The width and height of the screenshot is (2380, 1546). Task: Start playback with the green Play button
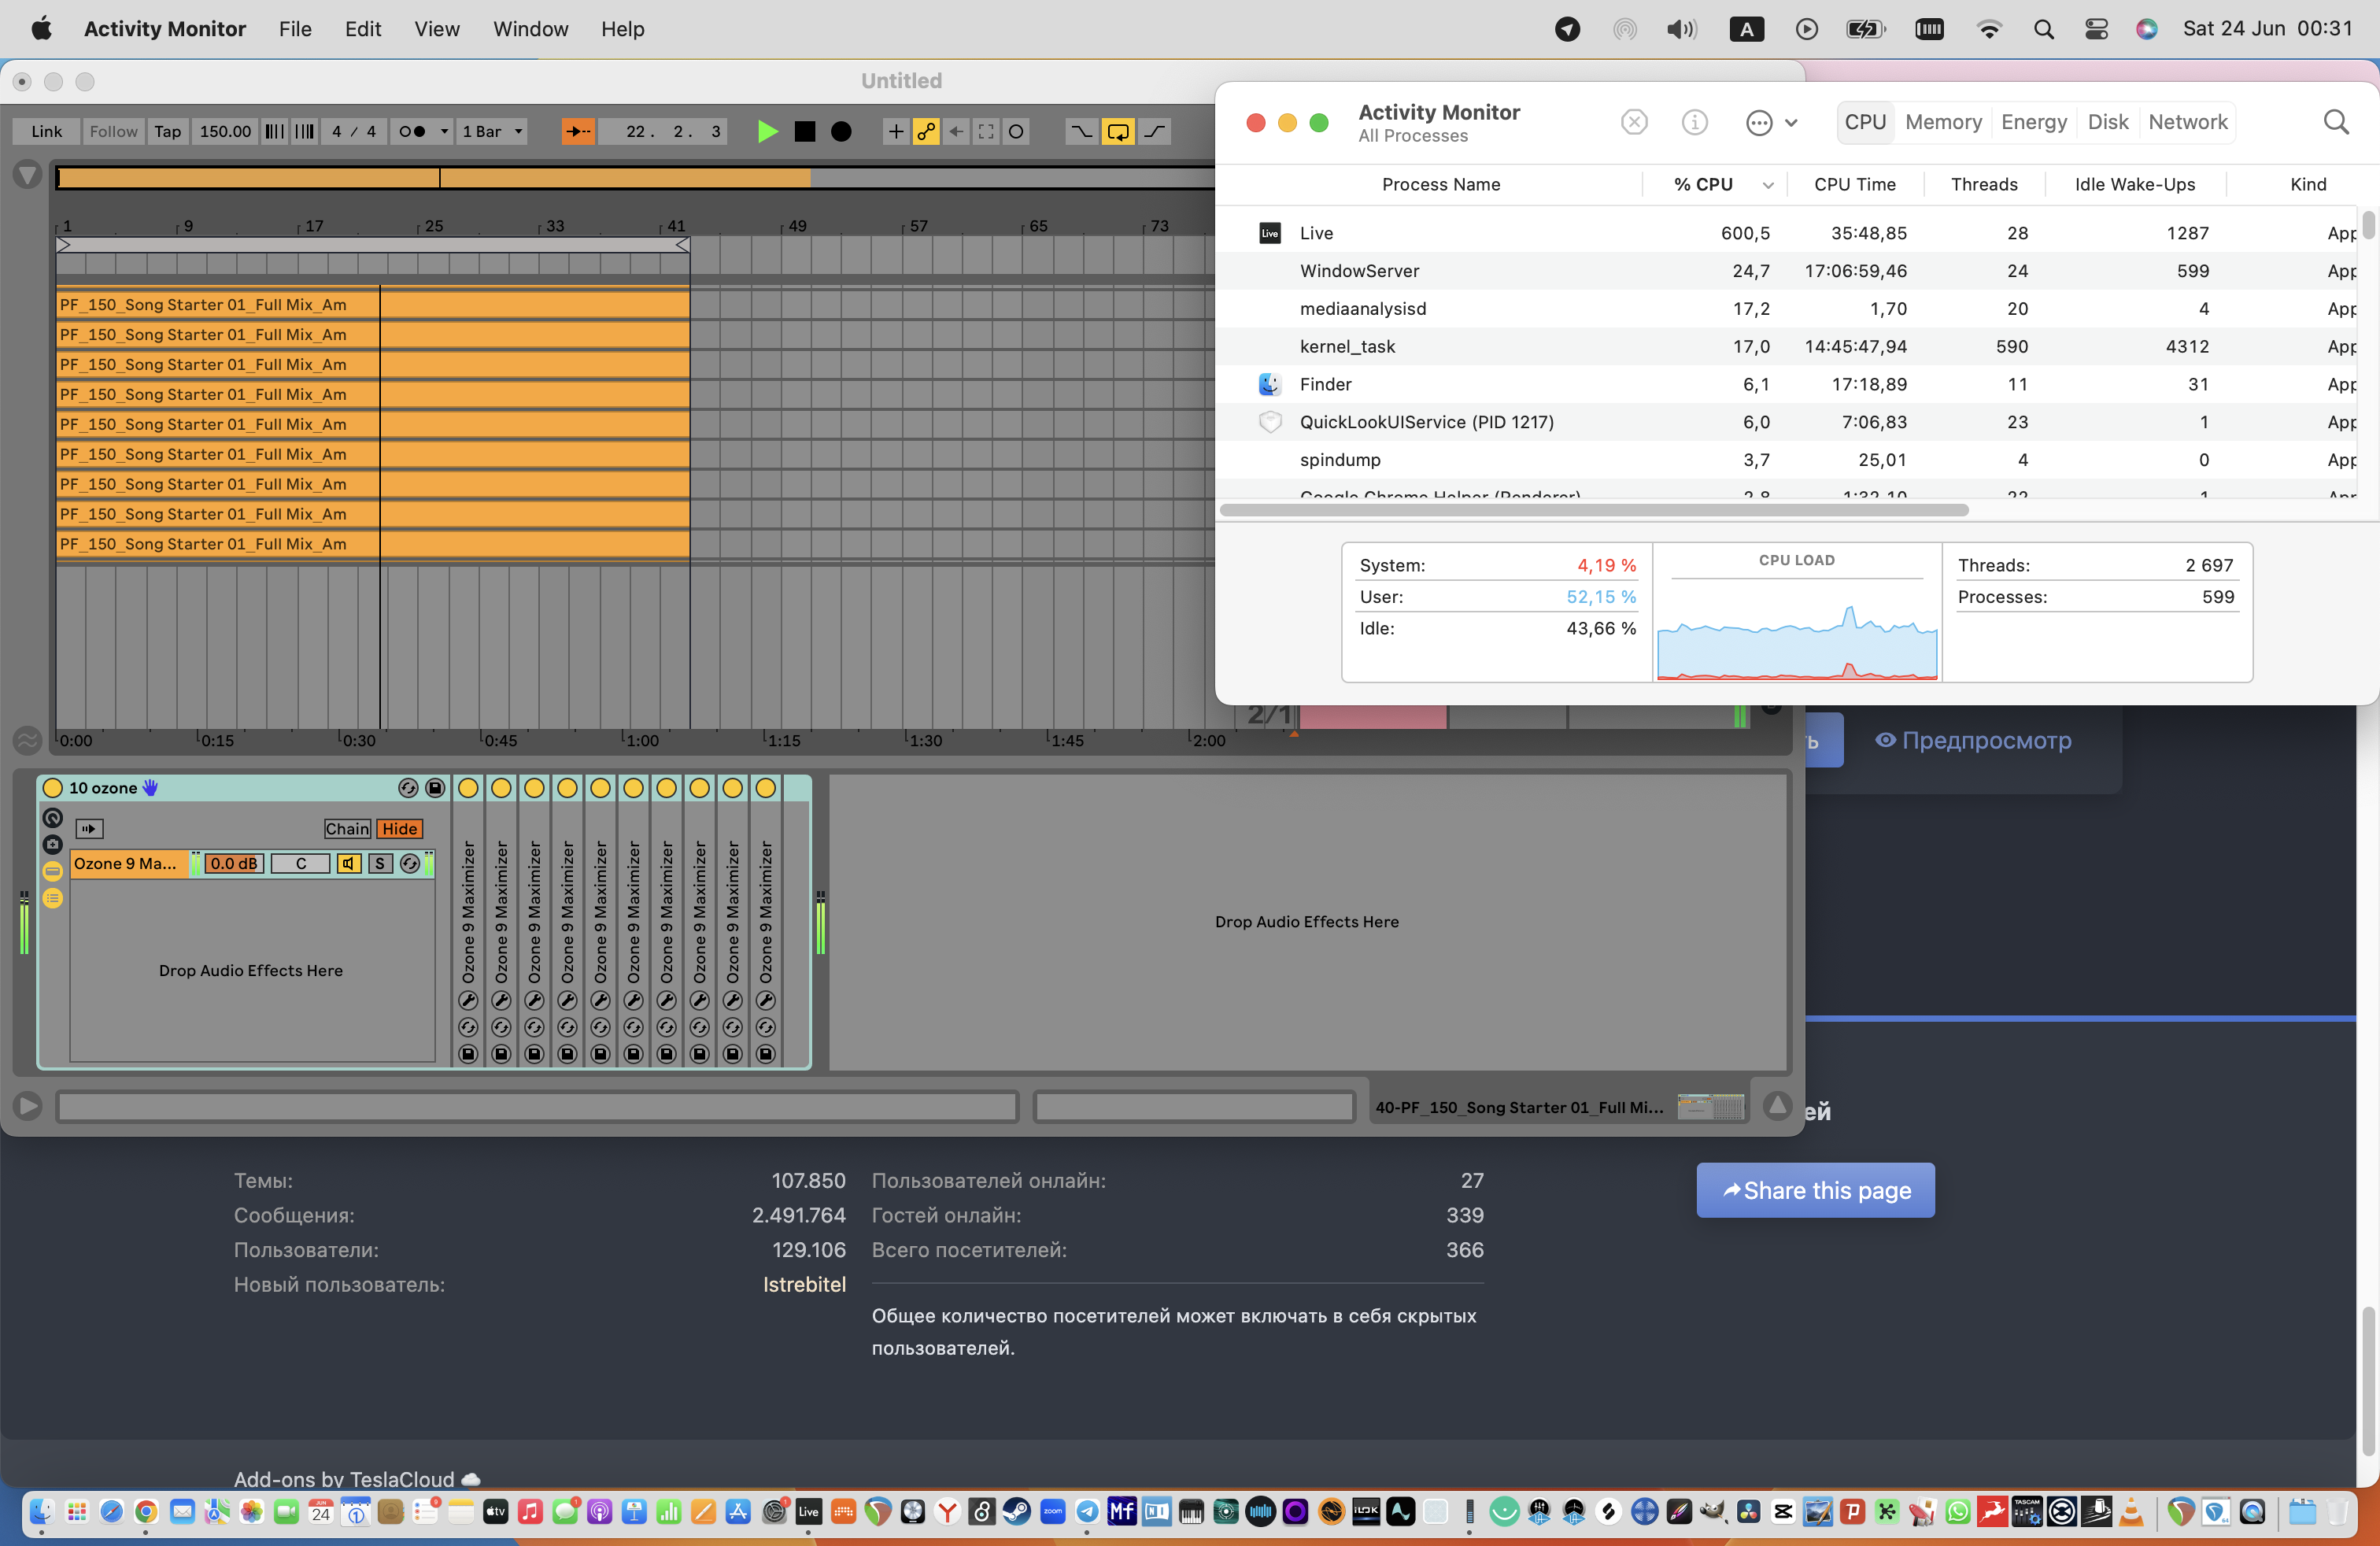coord(767,131)
